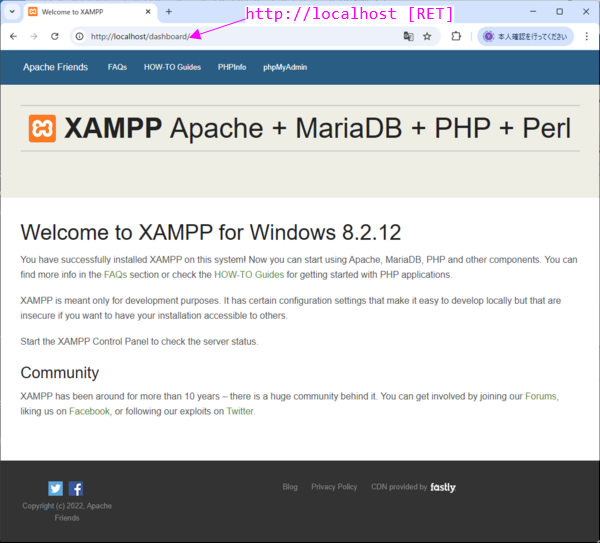600x543 pixels.
Task: Click the profile verification button in toolbar
Action: (x=524, y=36)
